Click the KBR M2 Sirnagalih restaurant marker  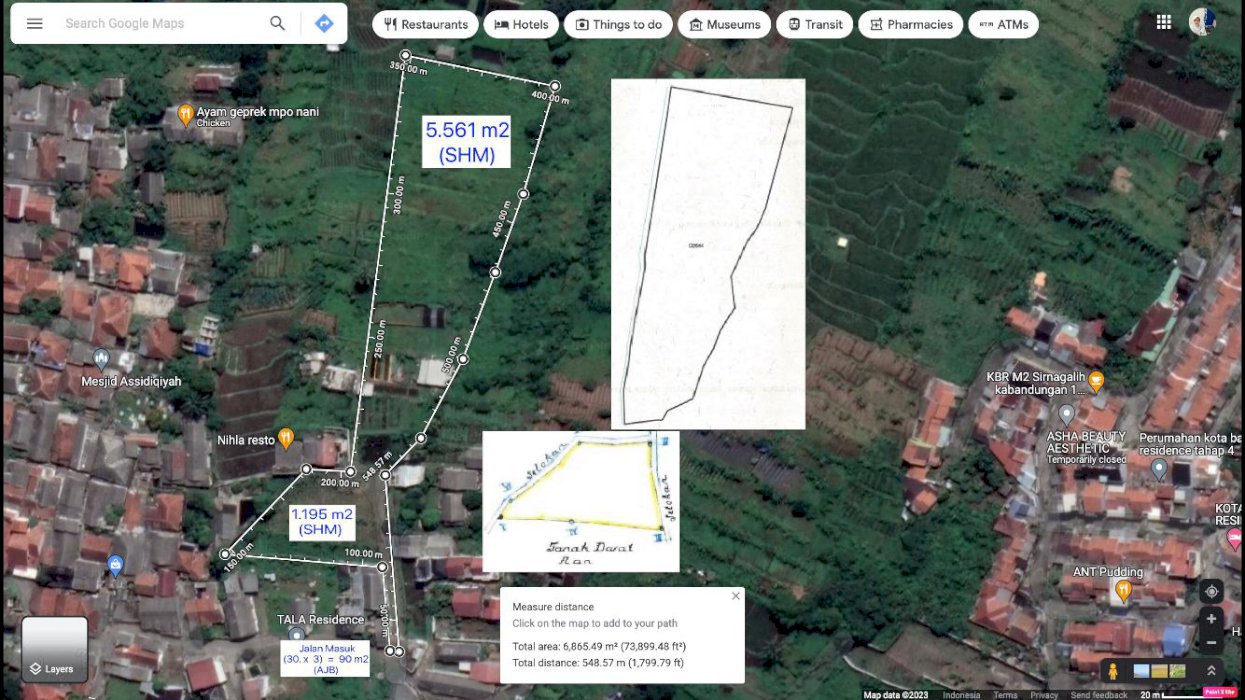tap(1096, 381)
